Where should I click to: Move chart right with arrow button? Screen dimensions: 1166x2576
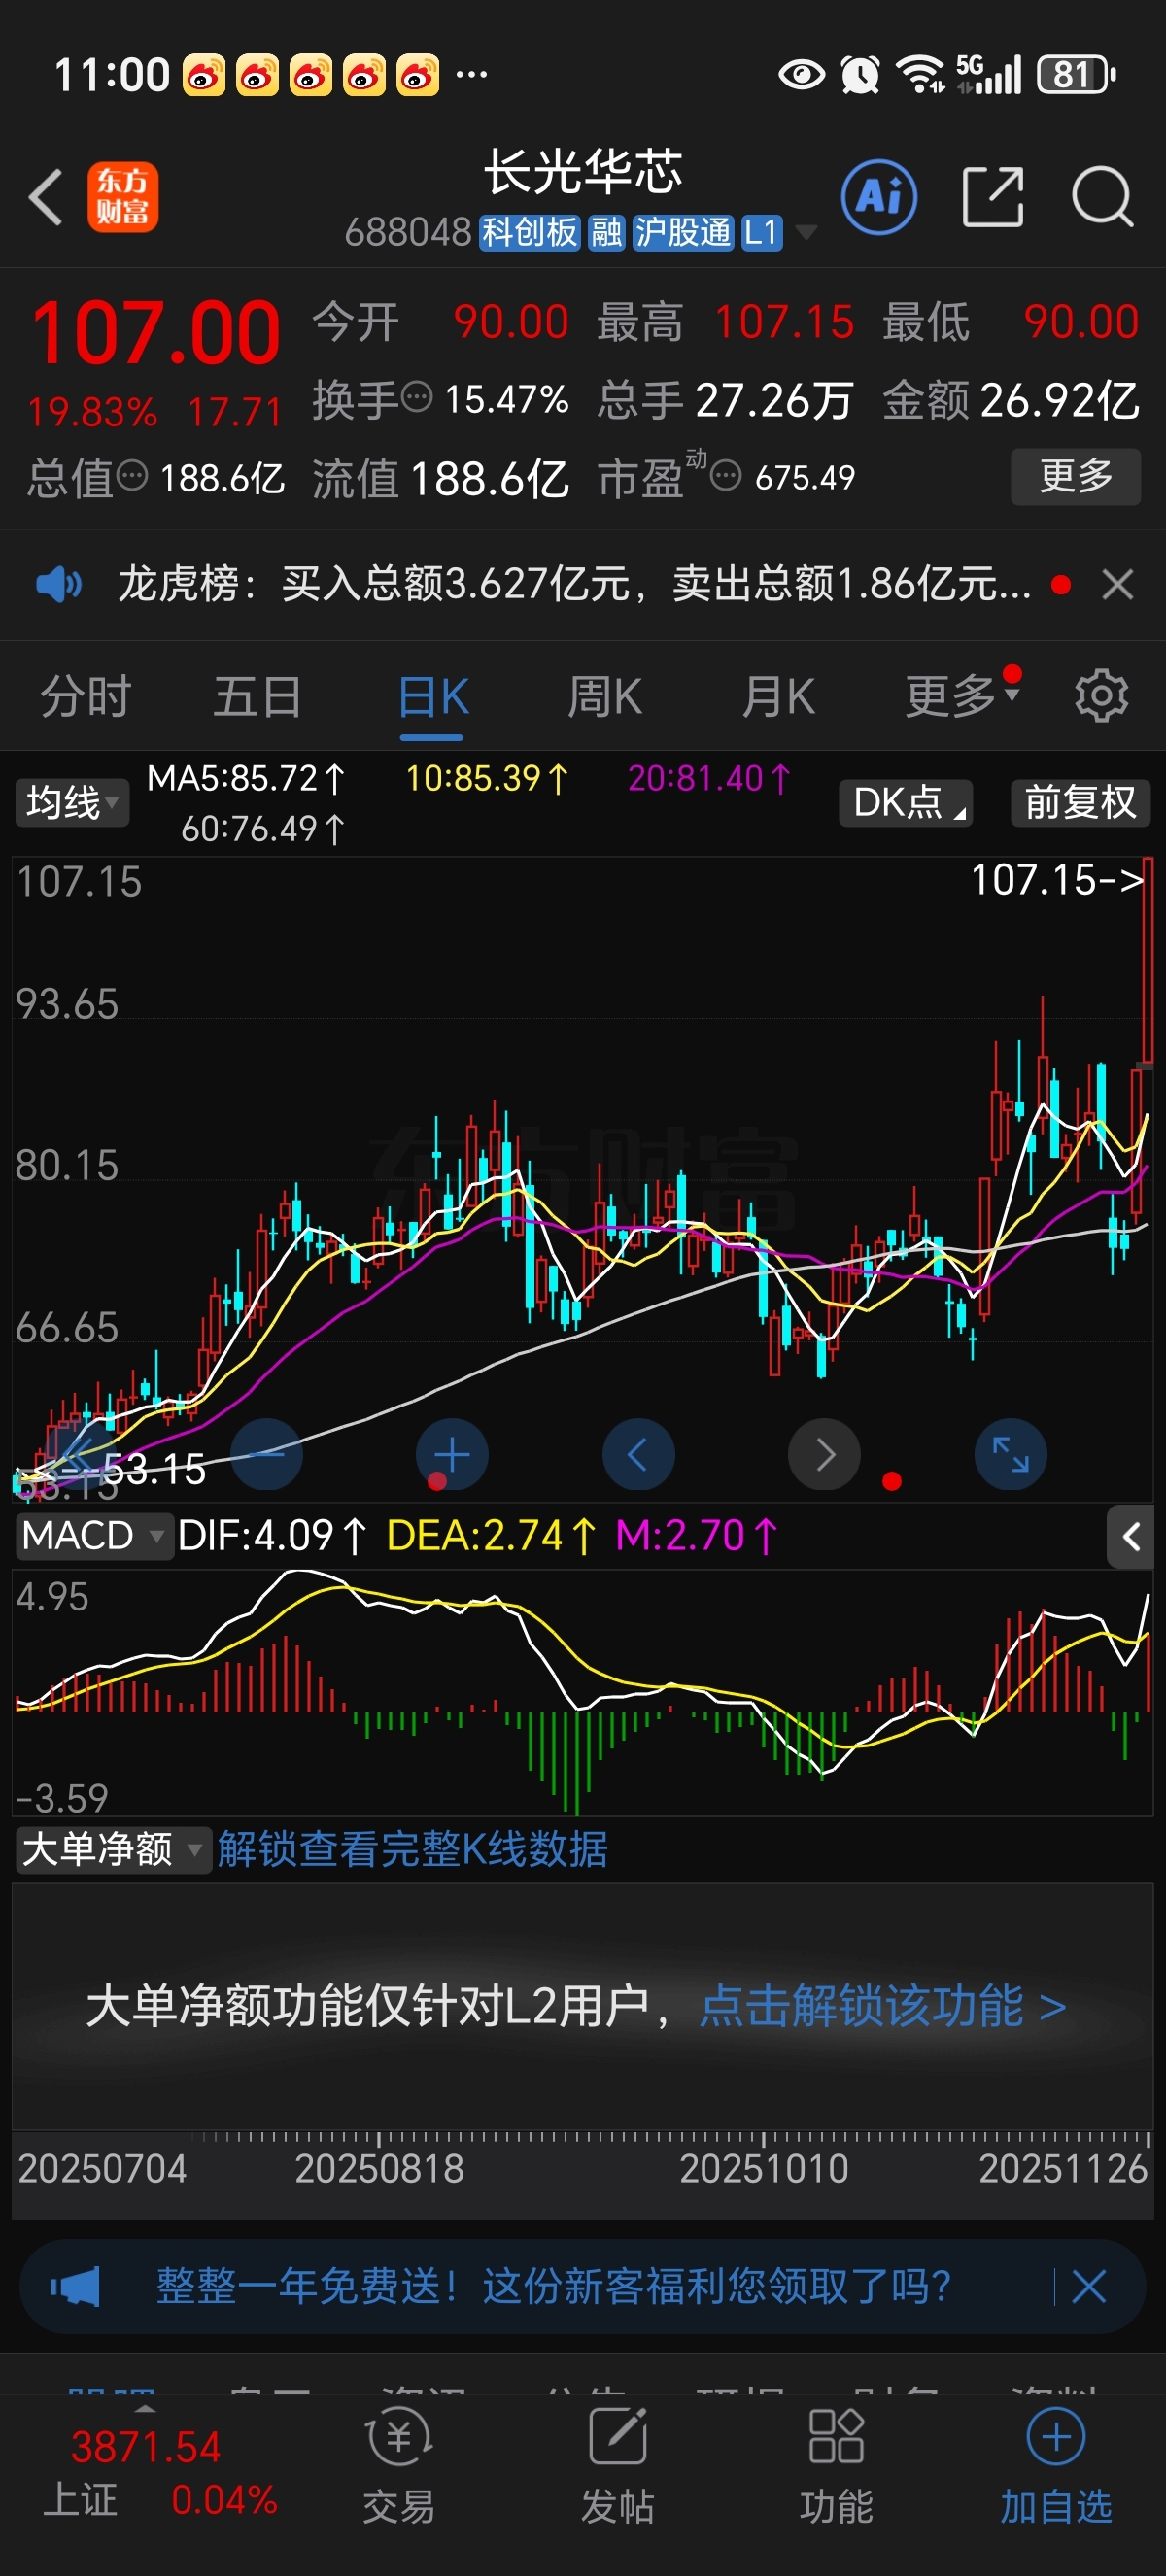pyautogui.click(x=824, y=1454)
